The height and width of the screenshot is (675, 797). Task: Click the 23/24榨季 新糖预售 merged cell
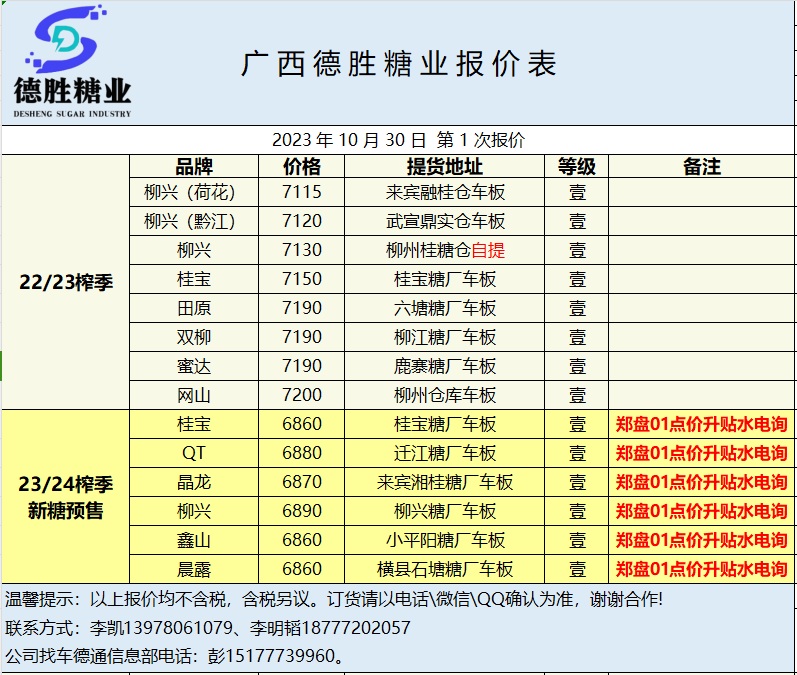[x=66, y=498]
